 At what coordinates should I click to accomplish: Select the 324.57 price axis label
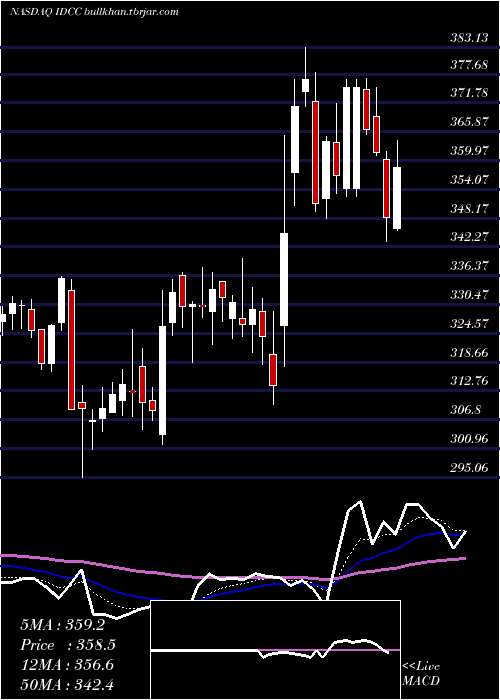coord(469,324)
